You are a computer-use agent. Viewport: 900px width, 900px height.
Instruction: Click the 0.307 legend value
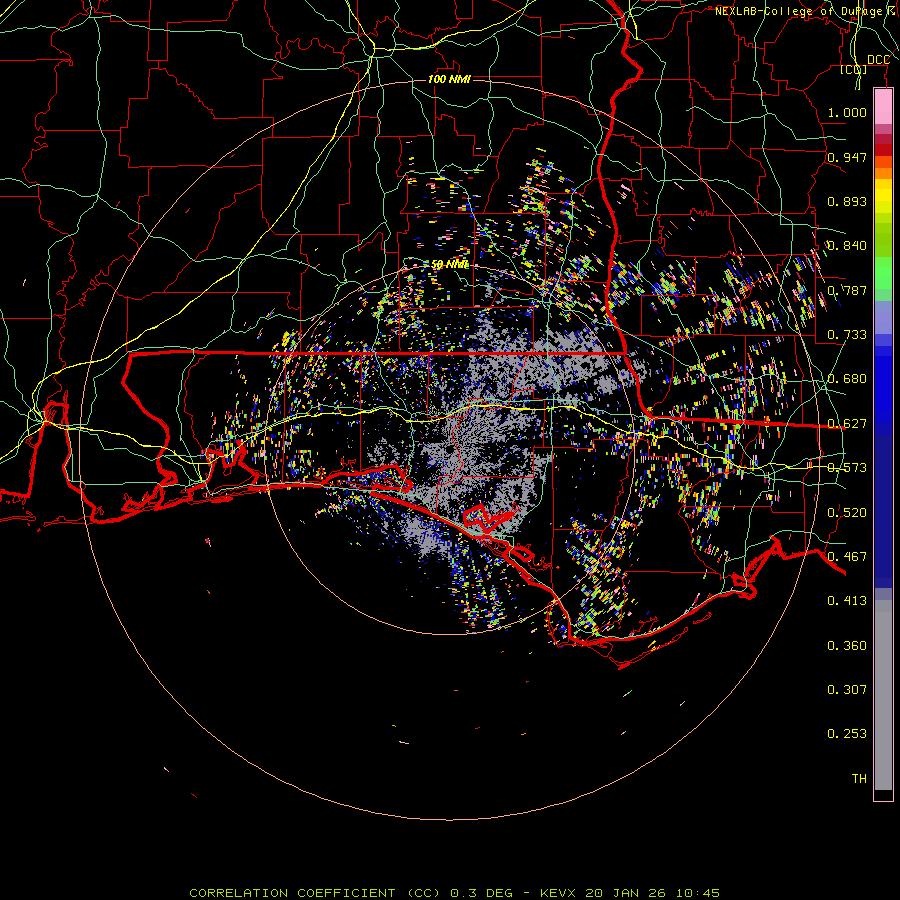(847, 690)
